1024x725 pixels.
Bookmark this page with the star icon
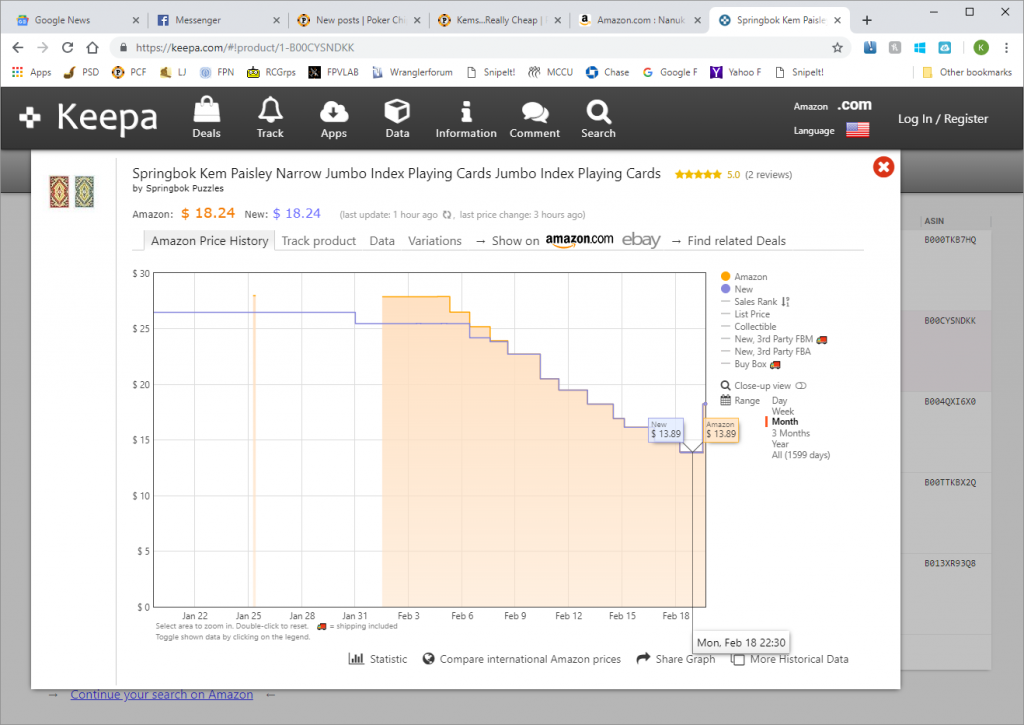(x=837, y=48)
